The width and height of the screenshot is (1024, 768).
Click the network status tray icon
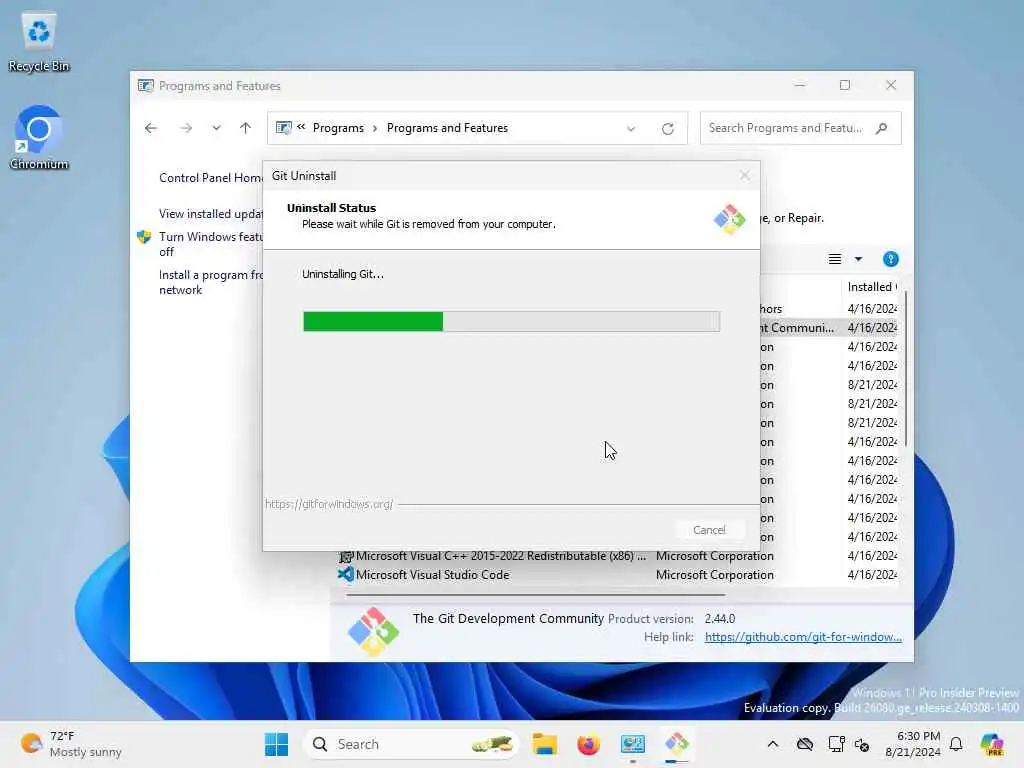coord(836,744)
